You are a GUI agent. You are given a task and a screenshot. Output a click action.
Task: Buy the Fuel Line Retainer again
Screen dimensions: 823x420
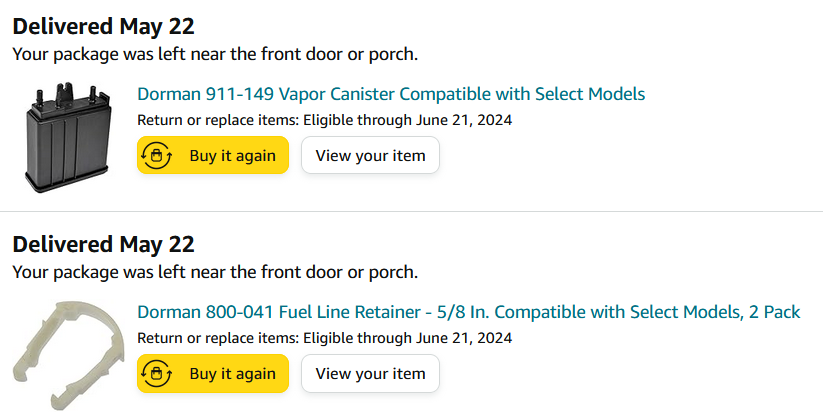pyautogui.click(x=213, y=373)
